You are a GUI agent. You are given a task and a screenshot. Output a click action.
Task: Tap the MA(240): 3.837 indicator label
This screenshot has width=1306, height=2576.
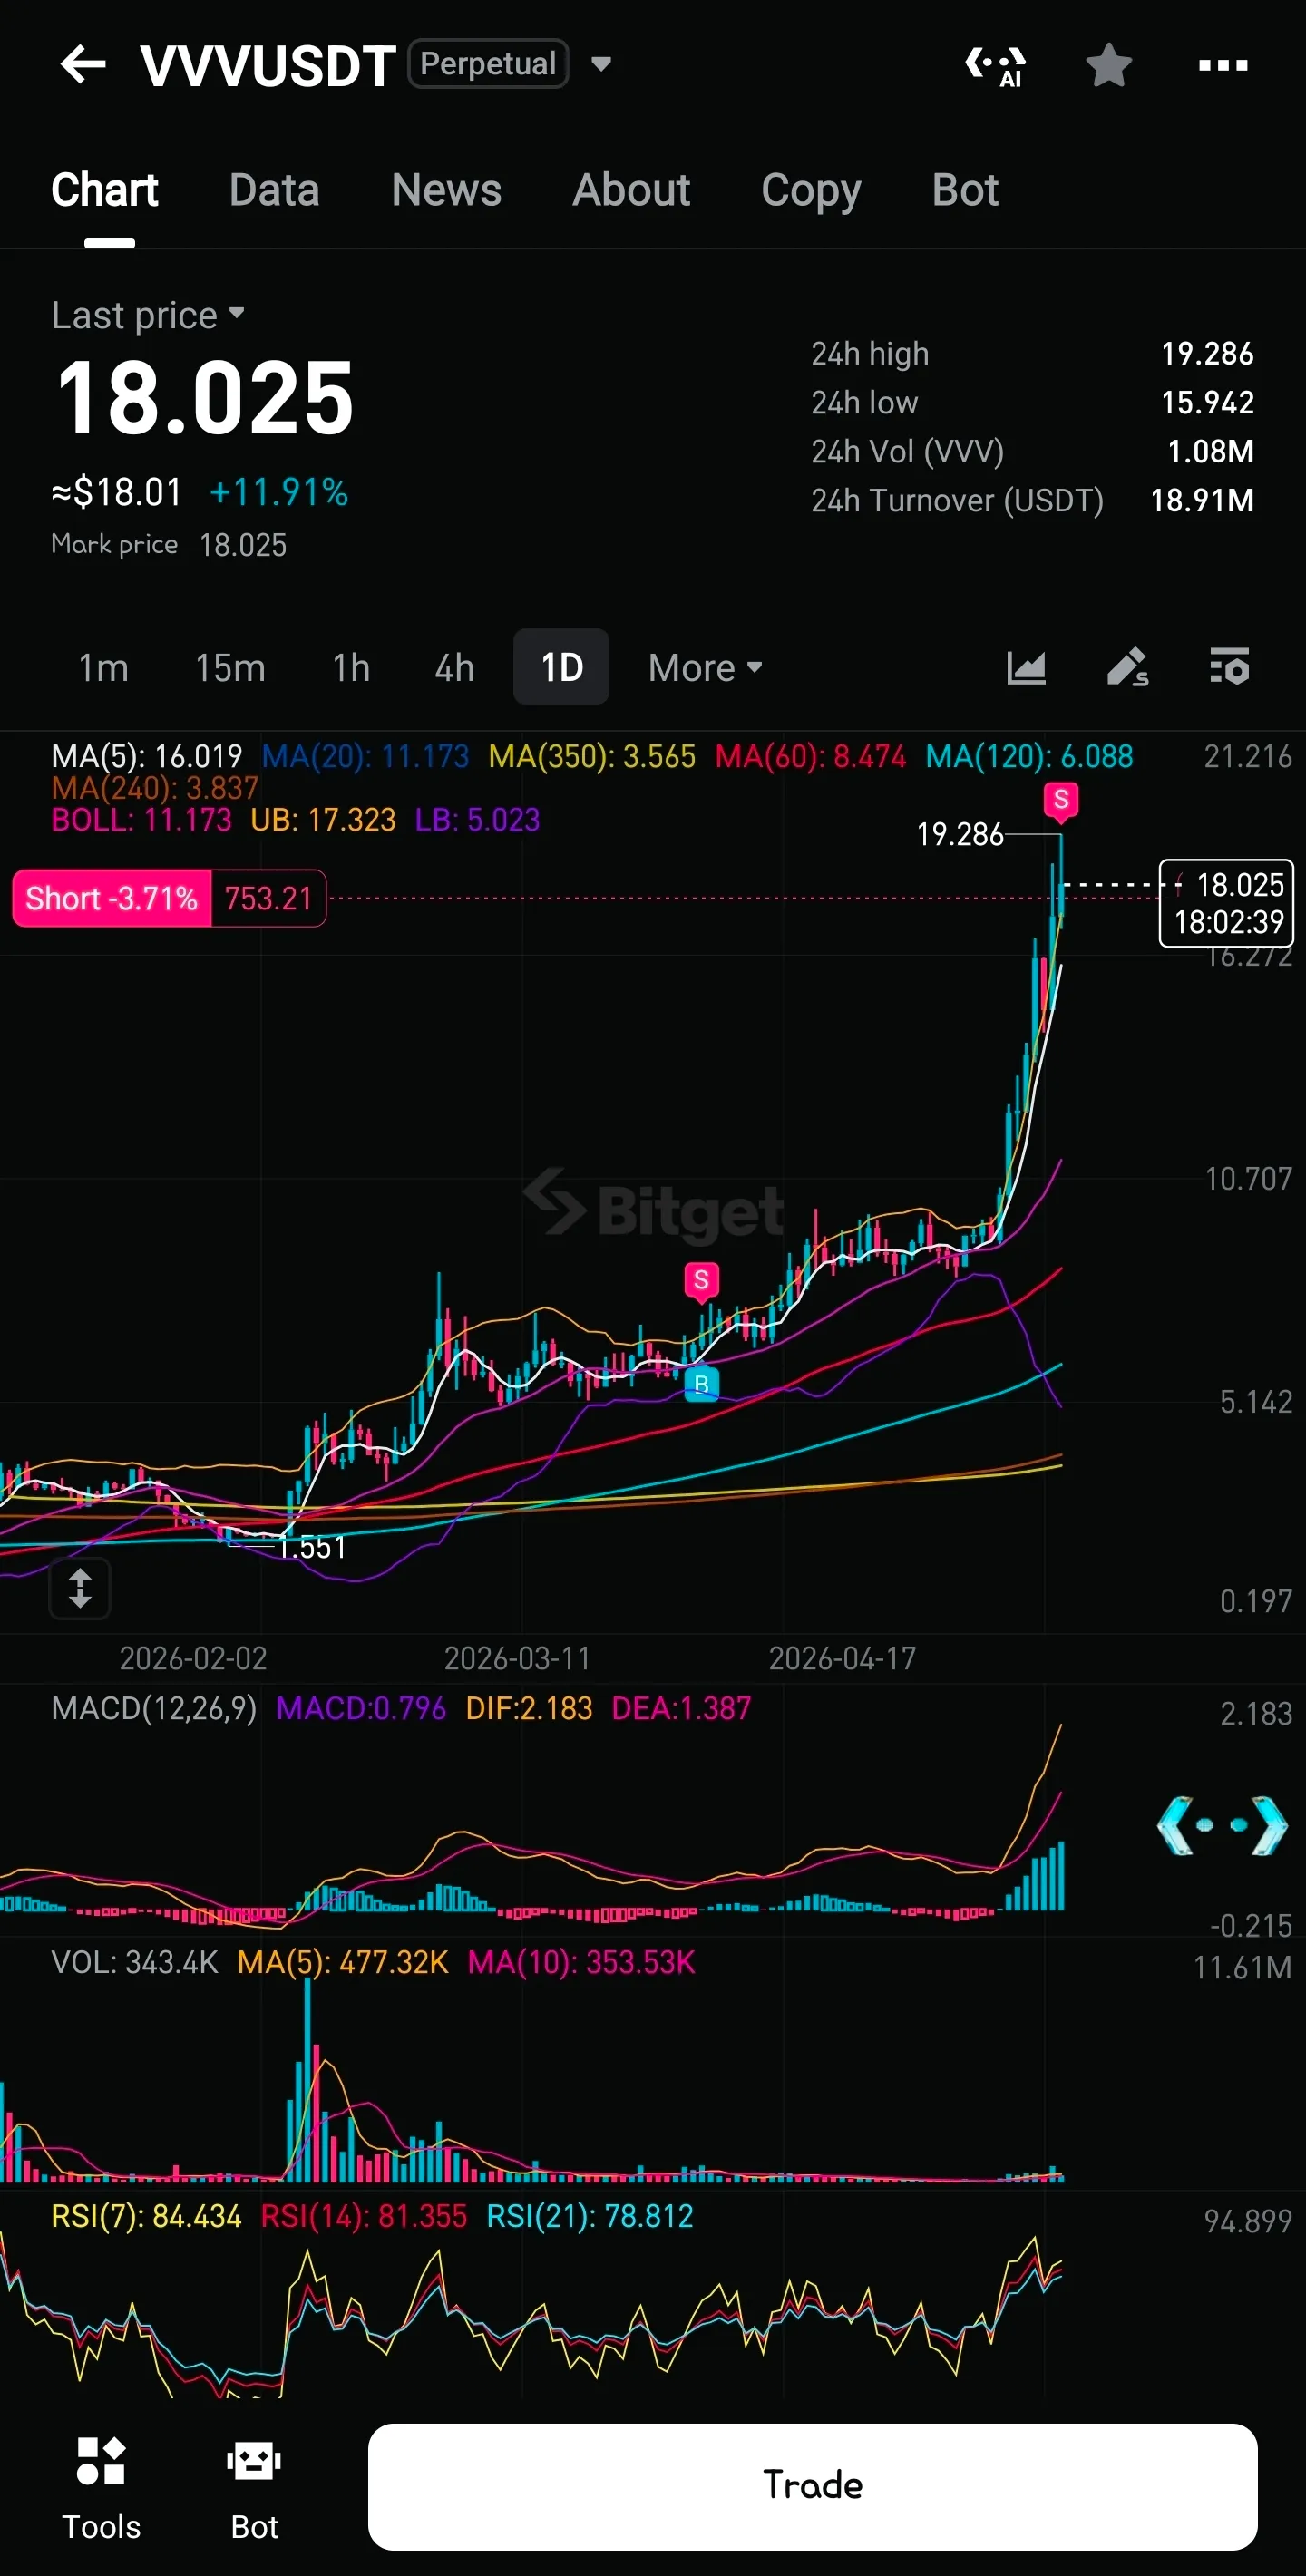[x=155, y=788]
